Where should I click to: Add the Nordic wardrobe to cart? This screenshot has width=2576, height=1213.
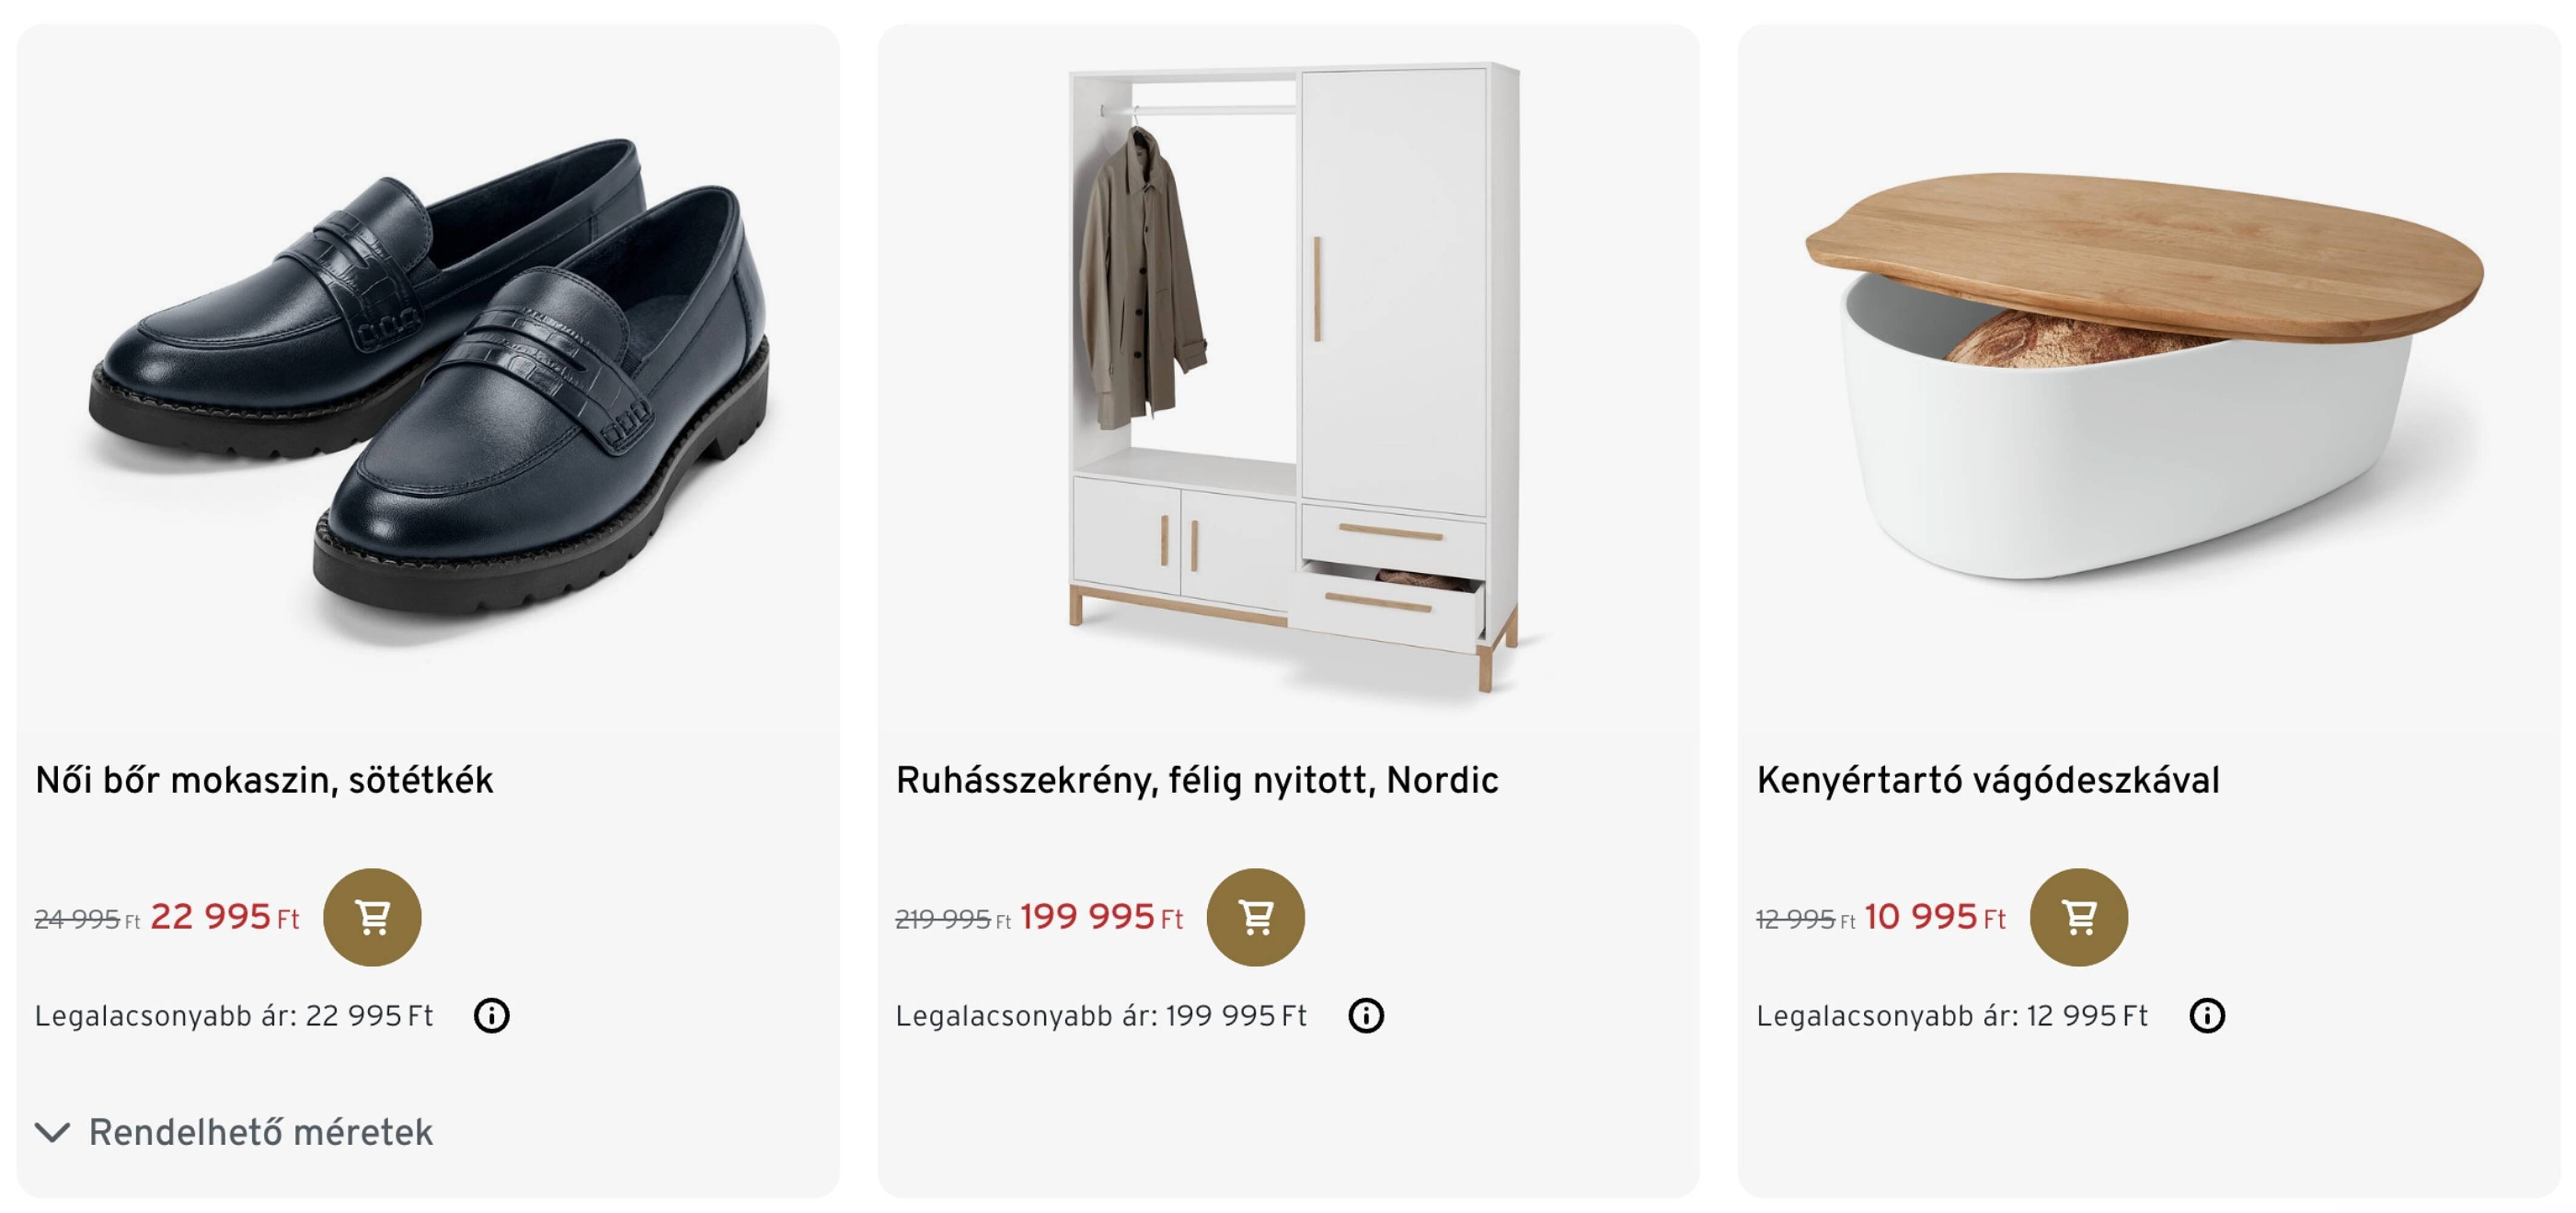click(1255, 916)
